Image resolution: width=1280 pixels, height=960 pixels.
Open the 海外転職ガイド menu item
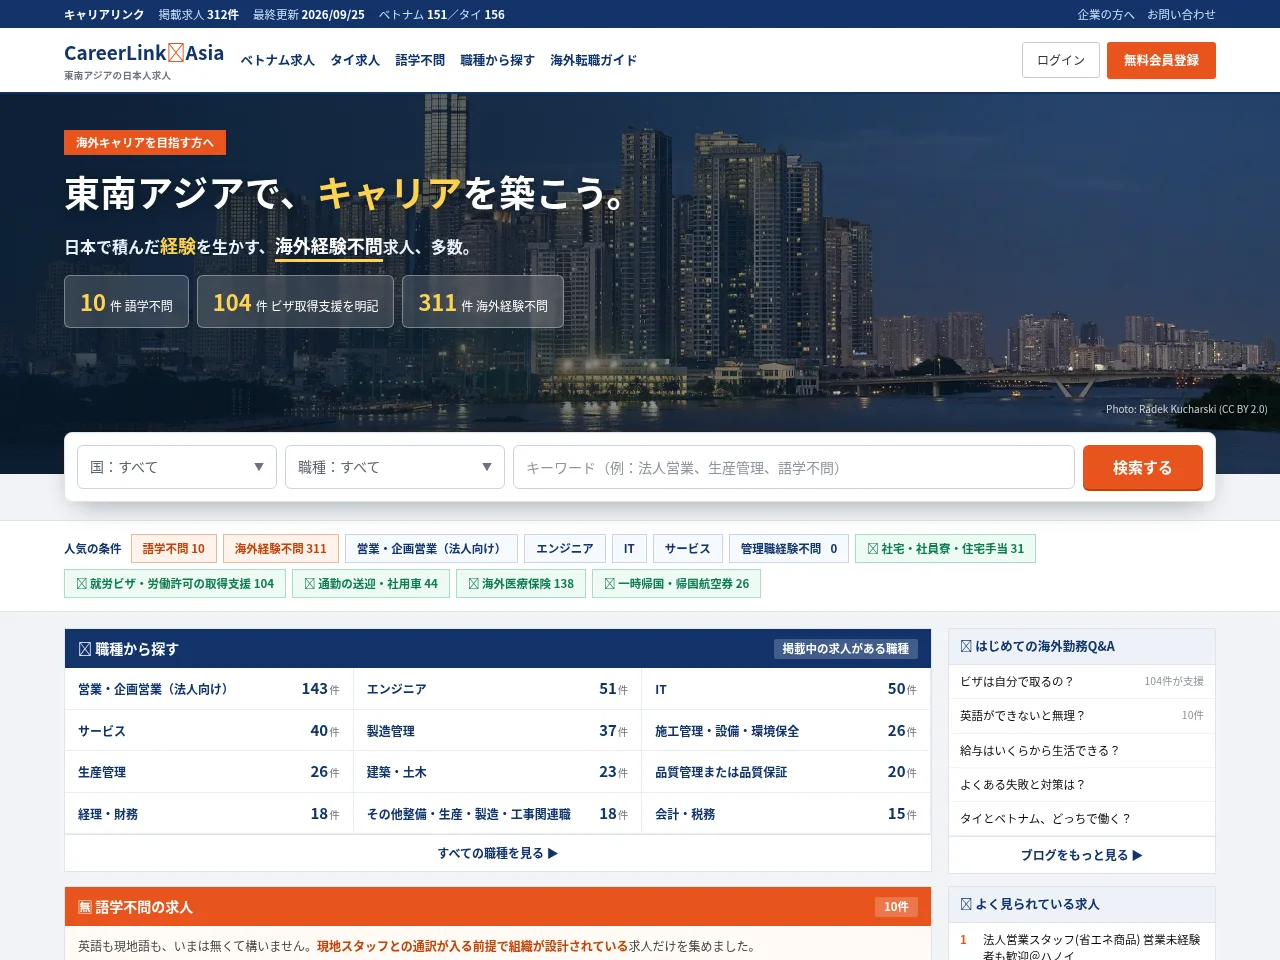click(x=593, y=60)
